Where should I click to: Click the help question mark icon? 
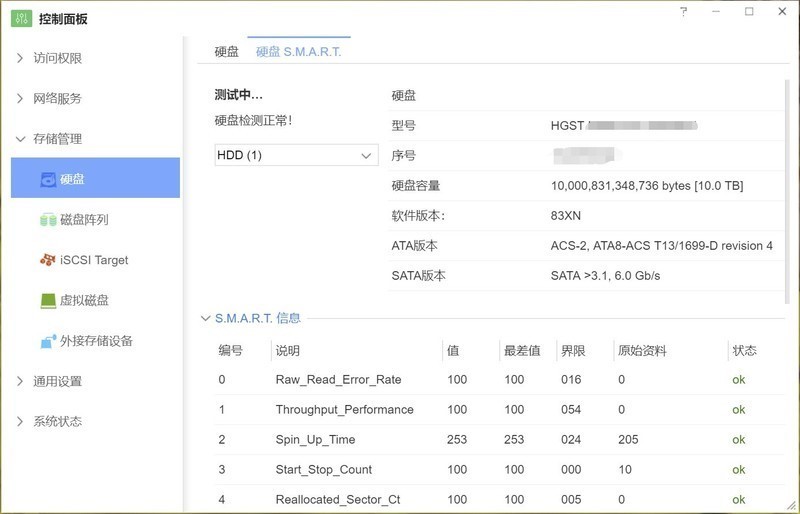684,11
